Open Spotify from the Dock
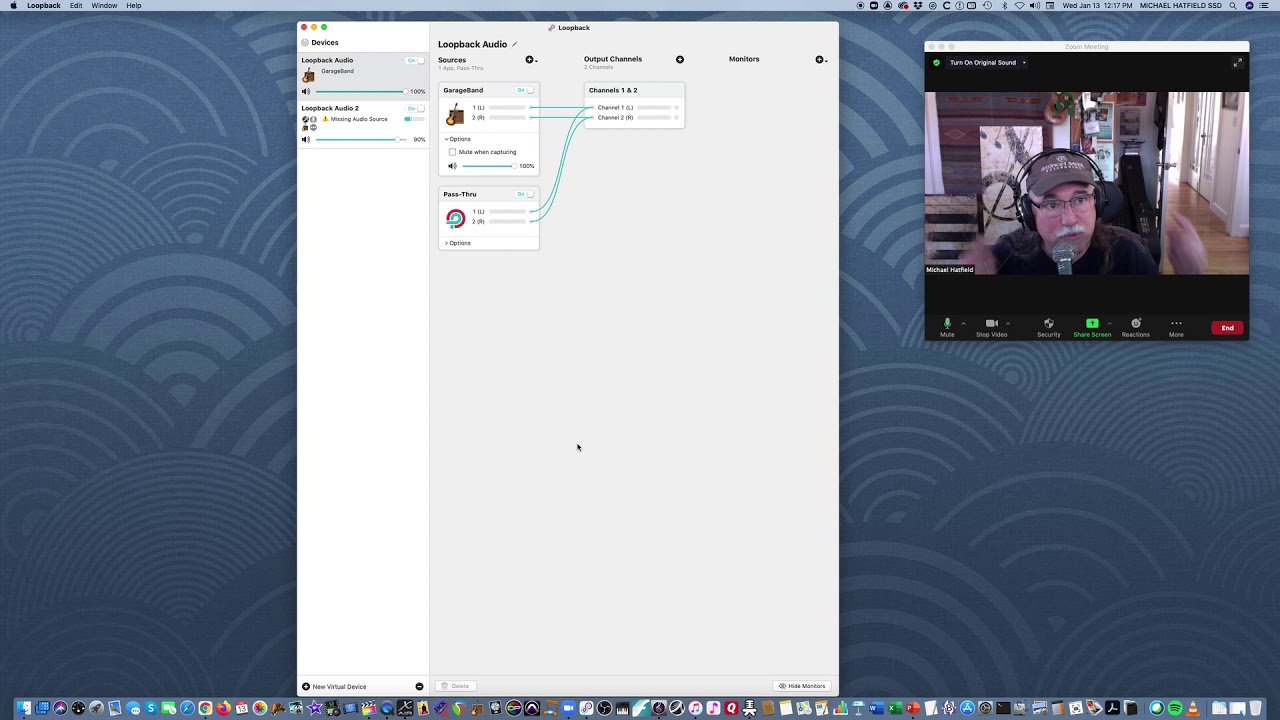 point(1175,708)
